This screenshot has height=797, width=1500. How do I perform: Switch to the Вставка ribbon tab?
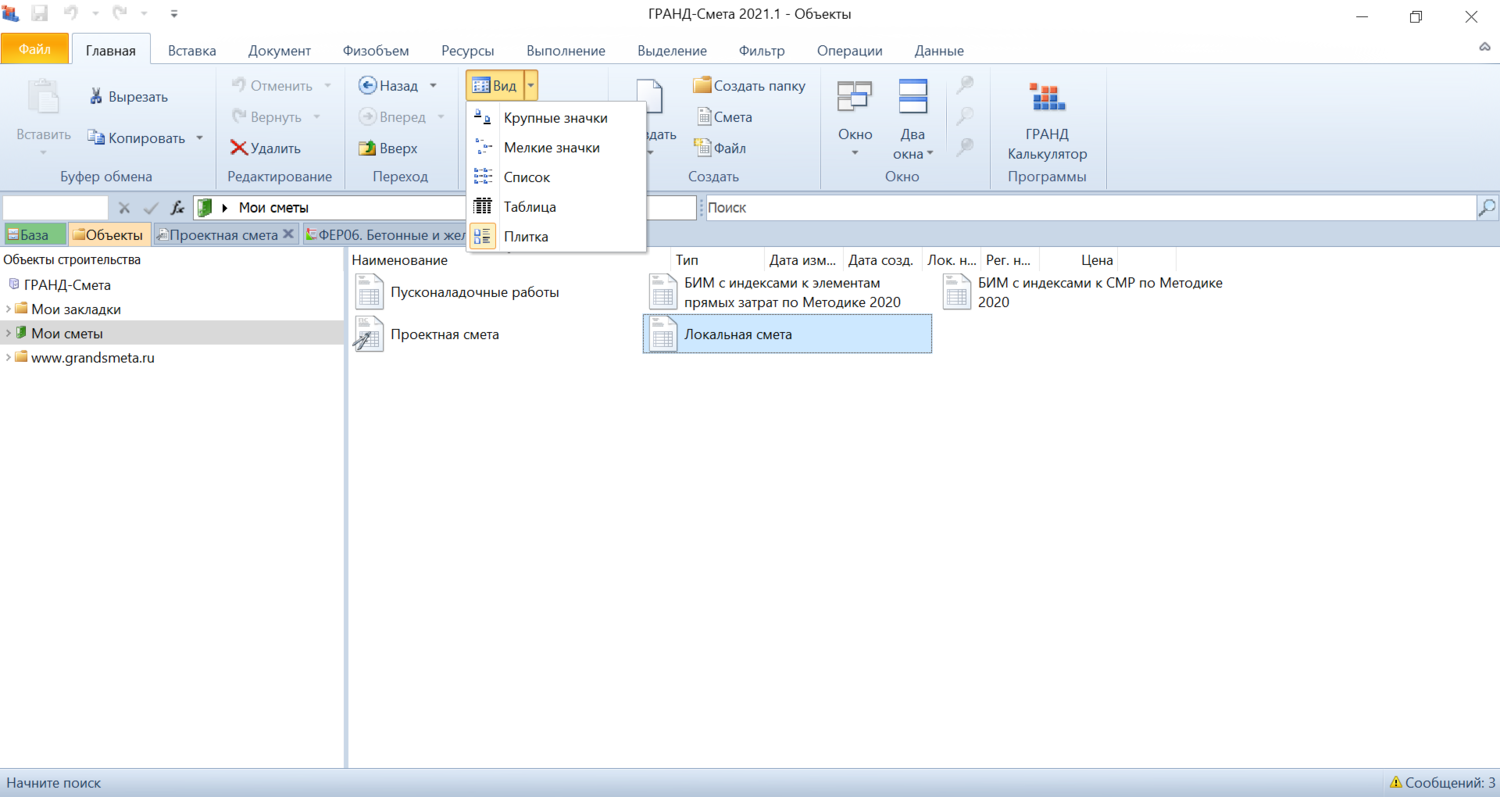point(192,50)
